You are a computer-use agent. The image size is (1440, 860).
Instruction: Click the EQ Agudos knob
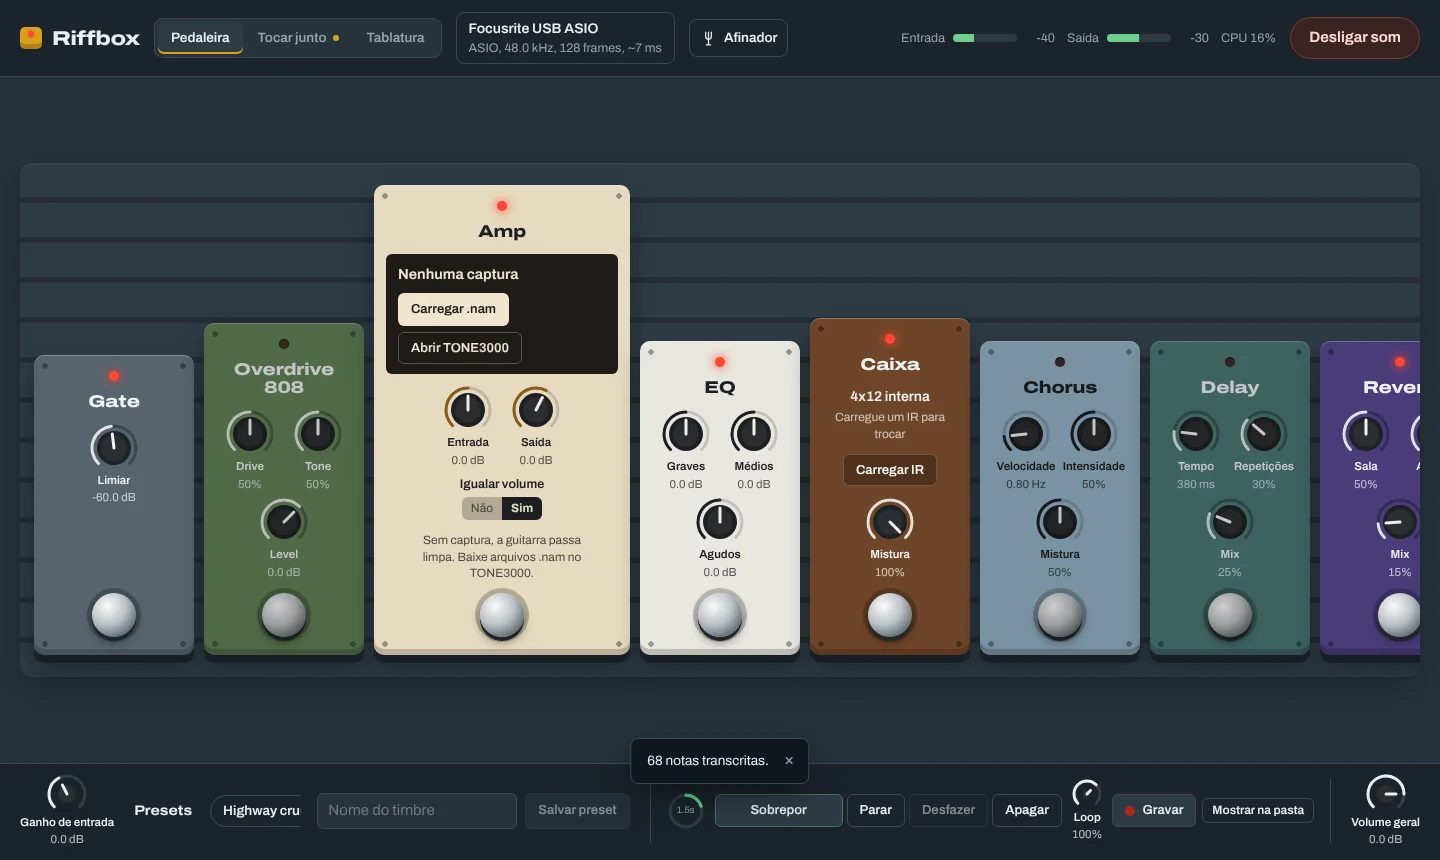click(720, 520)
